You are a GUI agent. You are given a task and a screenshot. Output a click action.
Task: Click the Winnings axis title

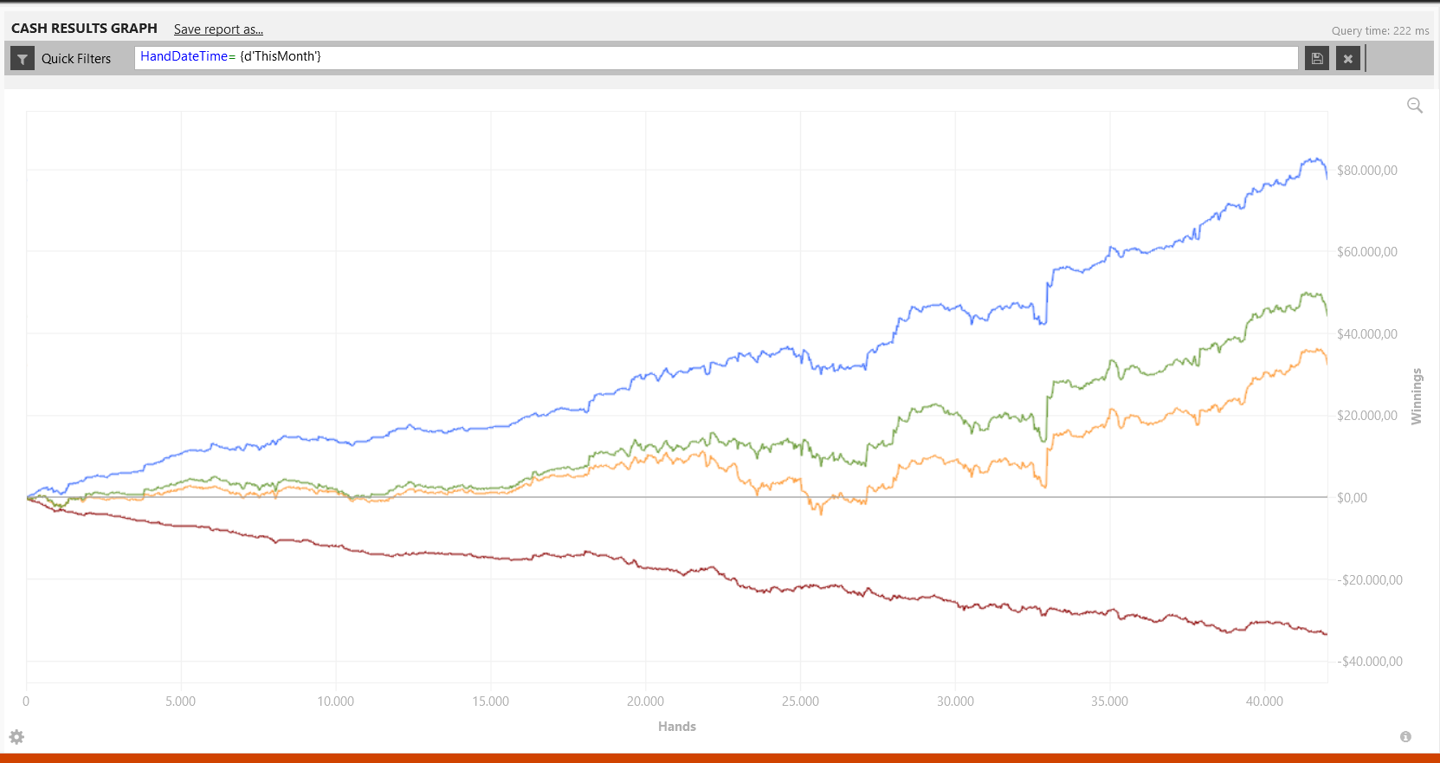point(1416,396)
